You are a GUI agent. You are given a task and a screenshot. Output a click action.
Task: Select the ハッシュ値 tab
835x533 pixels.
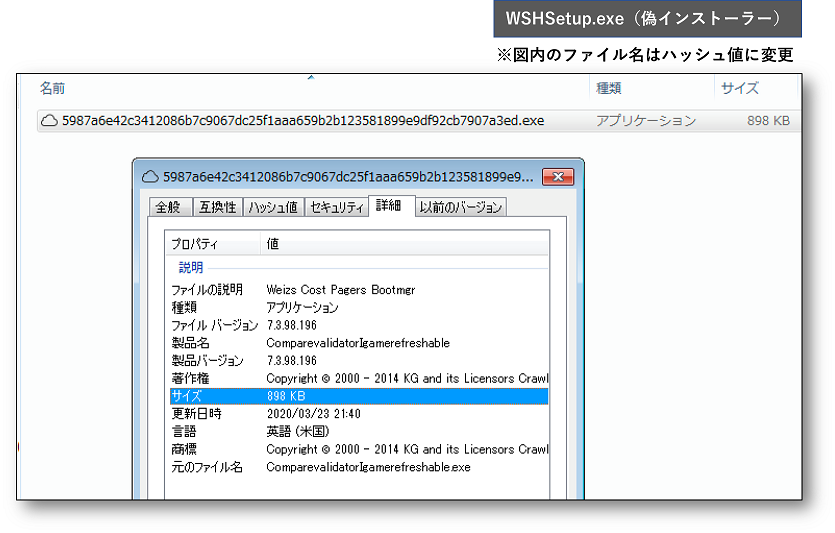pyautogui.click(x=273, y=207)
